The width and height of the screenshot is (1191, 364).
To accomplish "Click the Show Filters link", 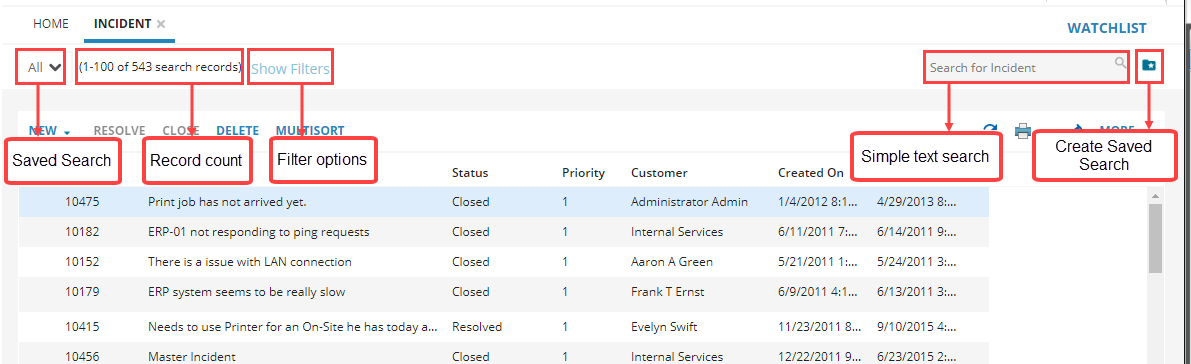I will 290,69.
